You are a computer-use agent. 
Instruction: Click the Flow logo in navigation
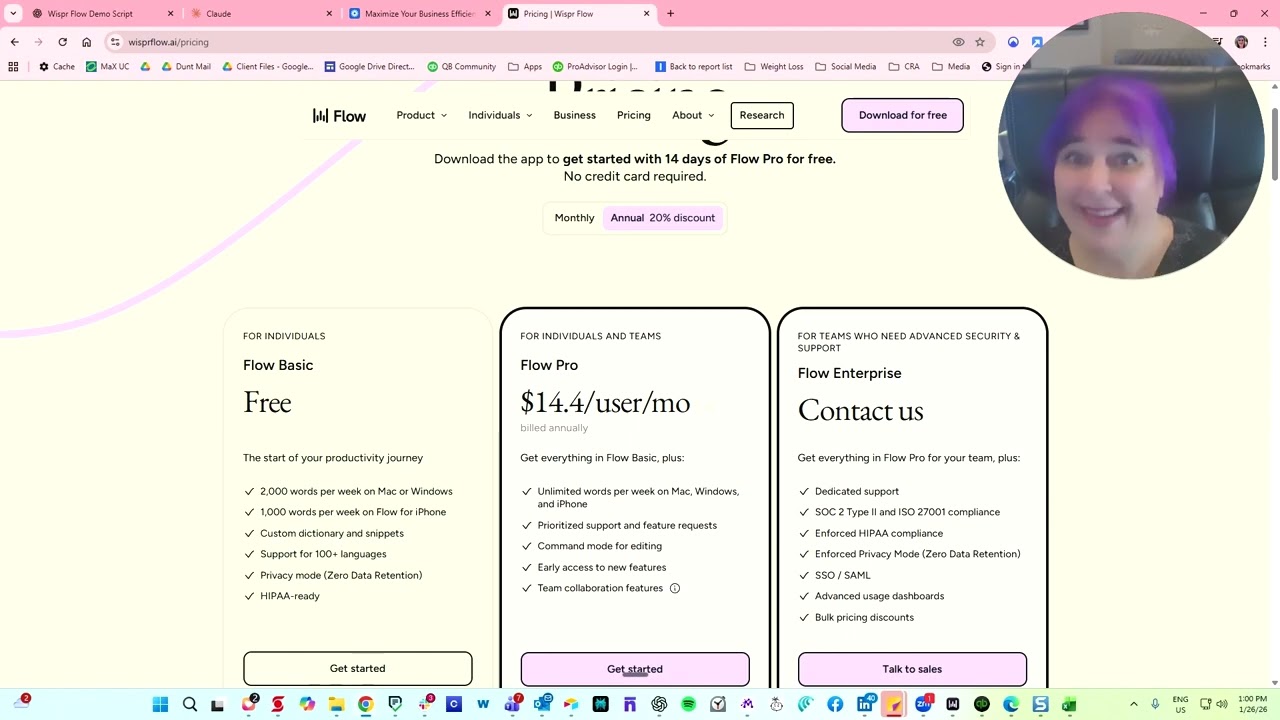coord(339,116)
